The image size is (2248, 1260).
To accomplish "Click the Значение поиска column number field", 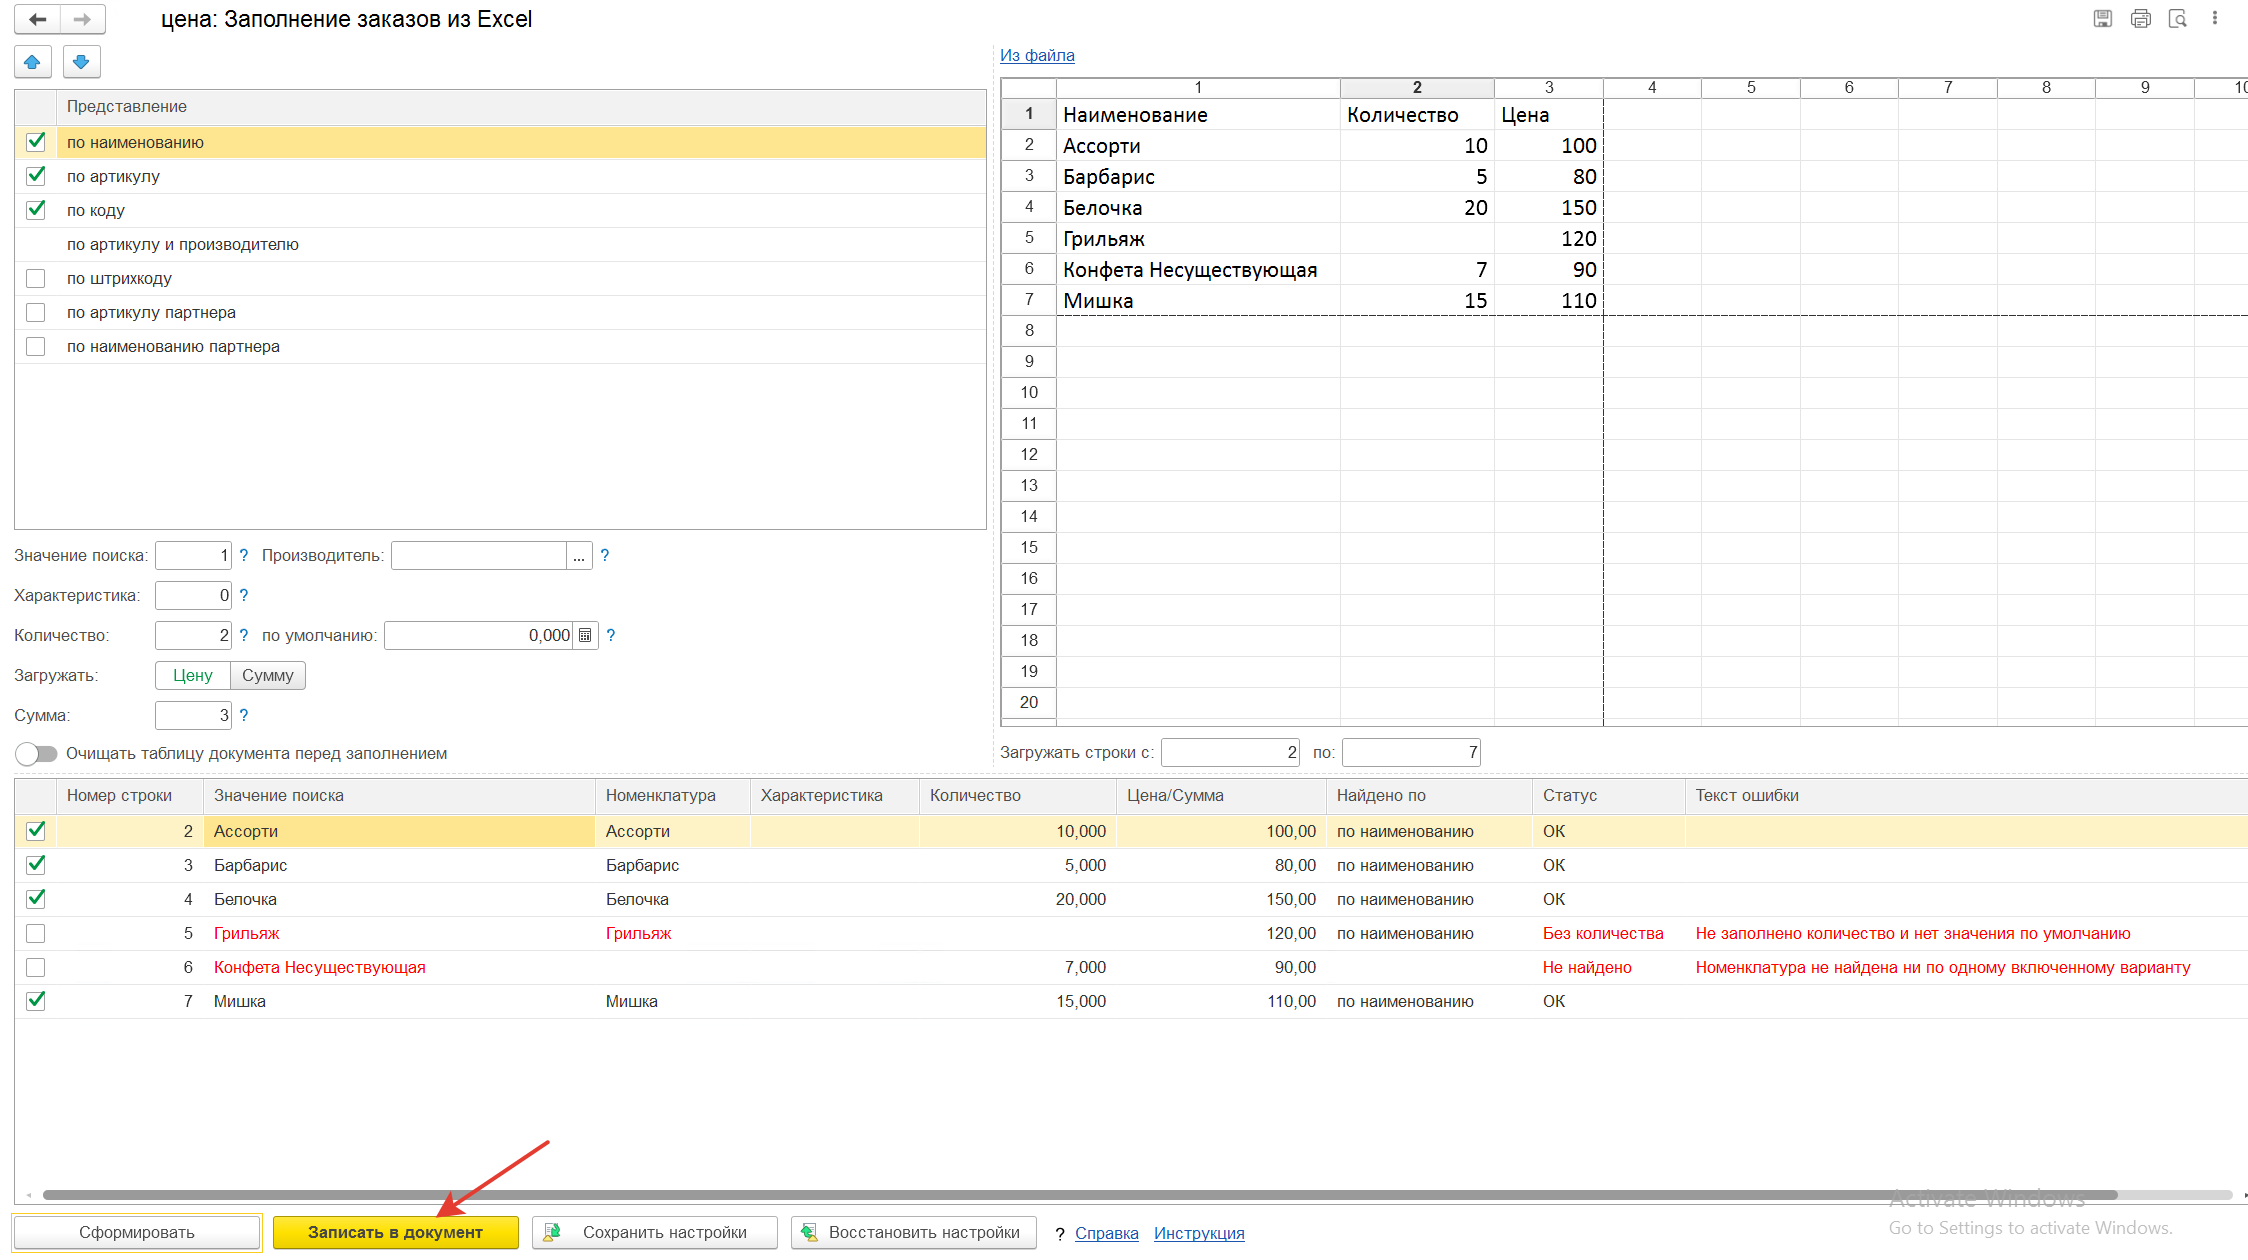I will pos(193,555).
